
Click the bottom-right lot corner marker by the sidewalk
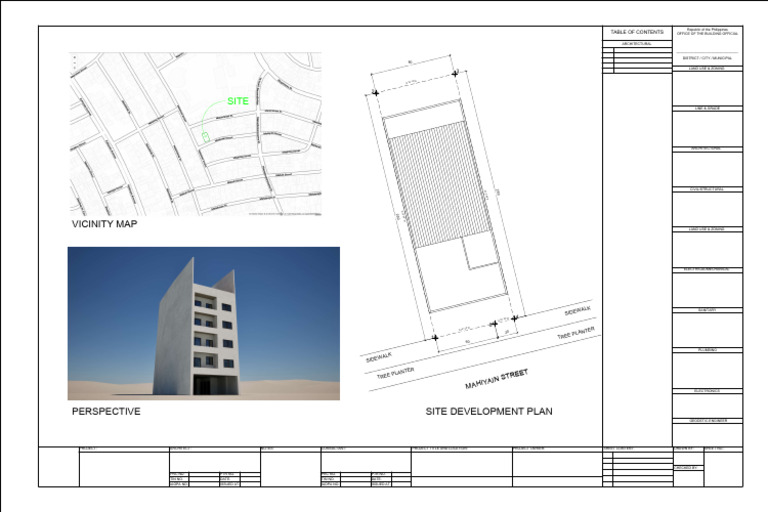[514, 318]
